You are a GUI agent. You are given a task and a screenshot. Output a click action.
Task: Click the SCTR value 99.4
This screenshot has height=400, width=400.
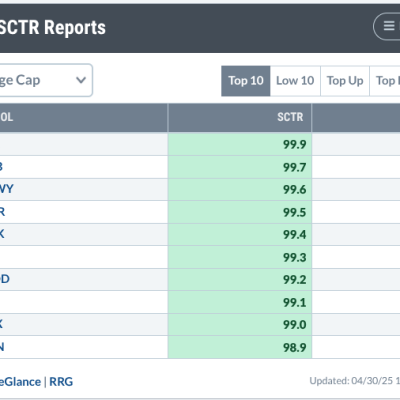pos(295,235)
